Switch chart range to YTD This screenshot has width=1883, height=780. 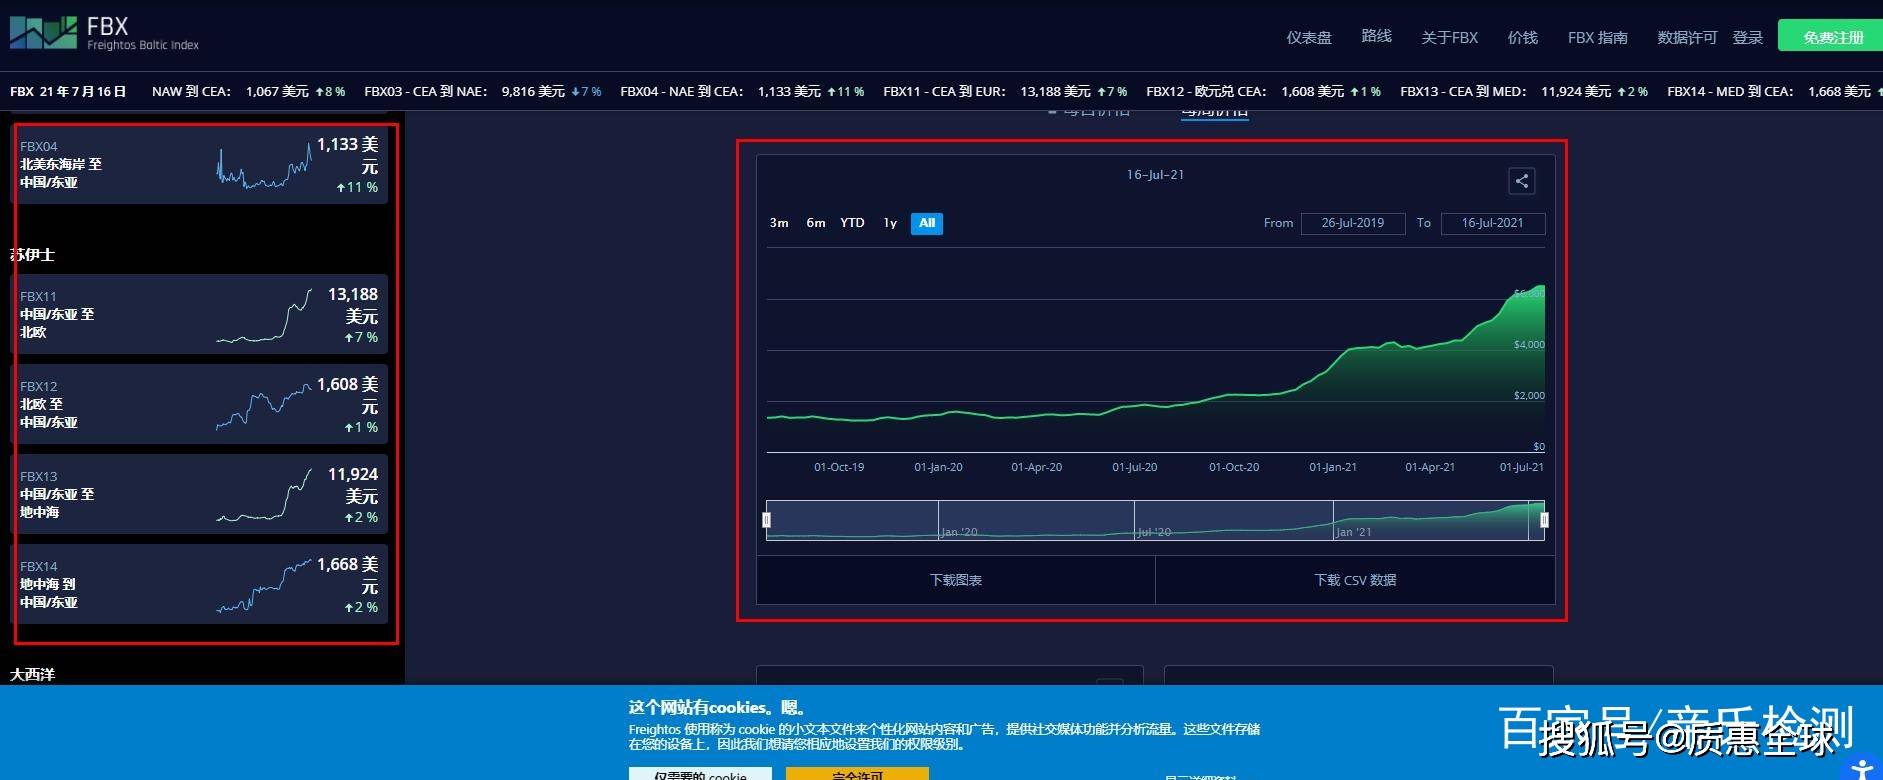[852, 223]
